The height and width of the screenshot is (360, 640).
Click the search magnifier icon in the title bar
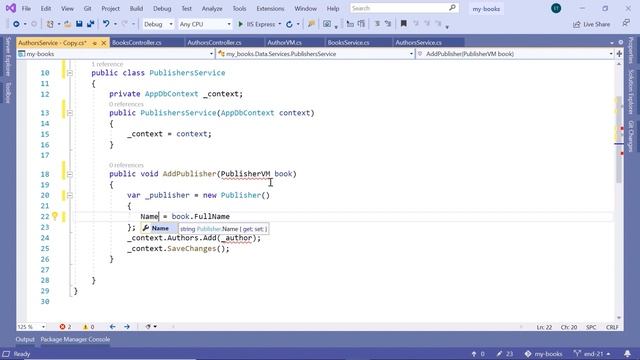point(452,8)
